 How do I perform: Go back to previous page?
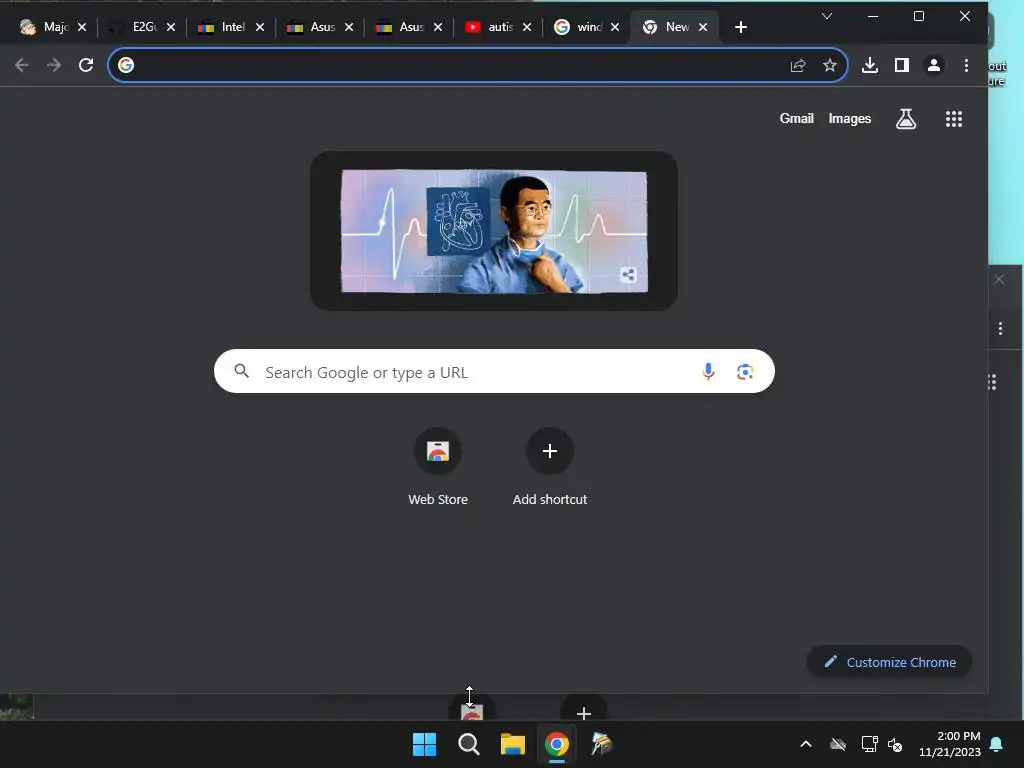(x=22, y=65)
